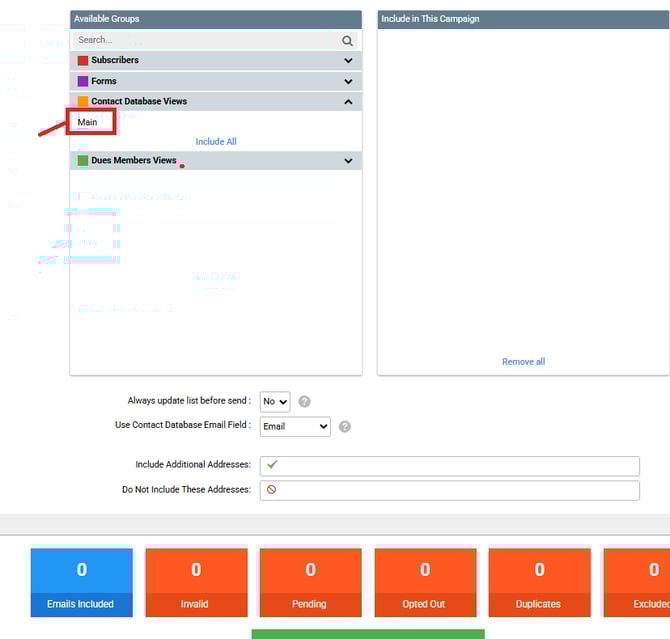Click the Emails Included counter tile

81,582
